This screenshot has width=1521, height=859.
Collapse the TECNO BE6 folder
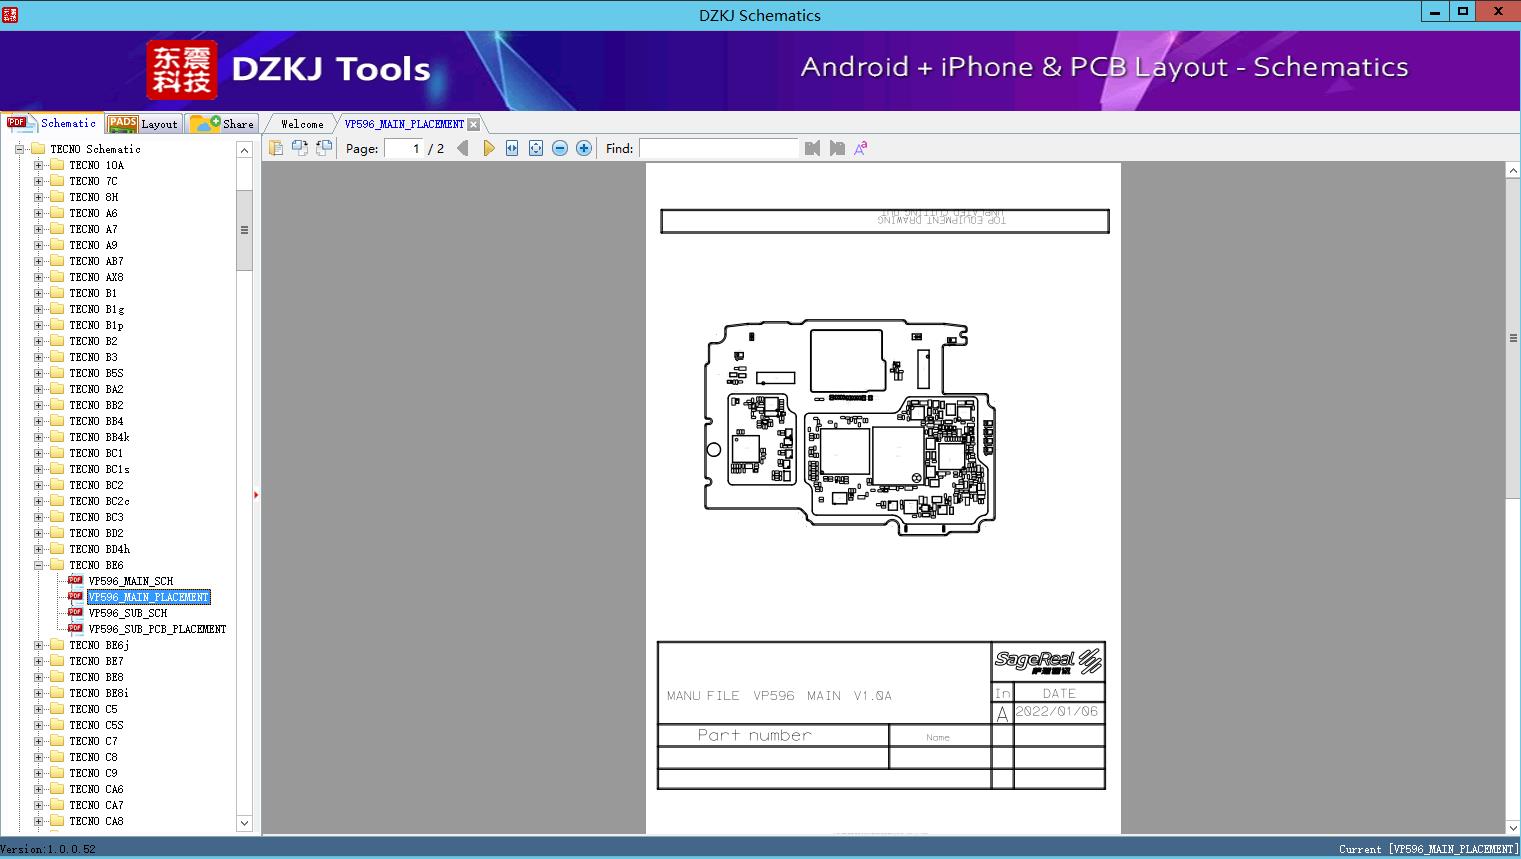pyautogui.click(x=38, y=565)
